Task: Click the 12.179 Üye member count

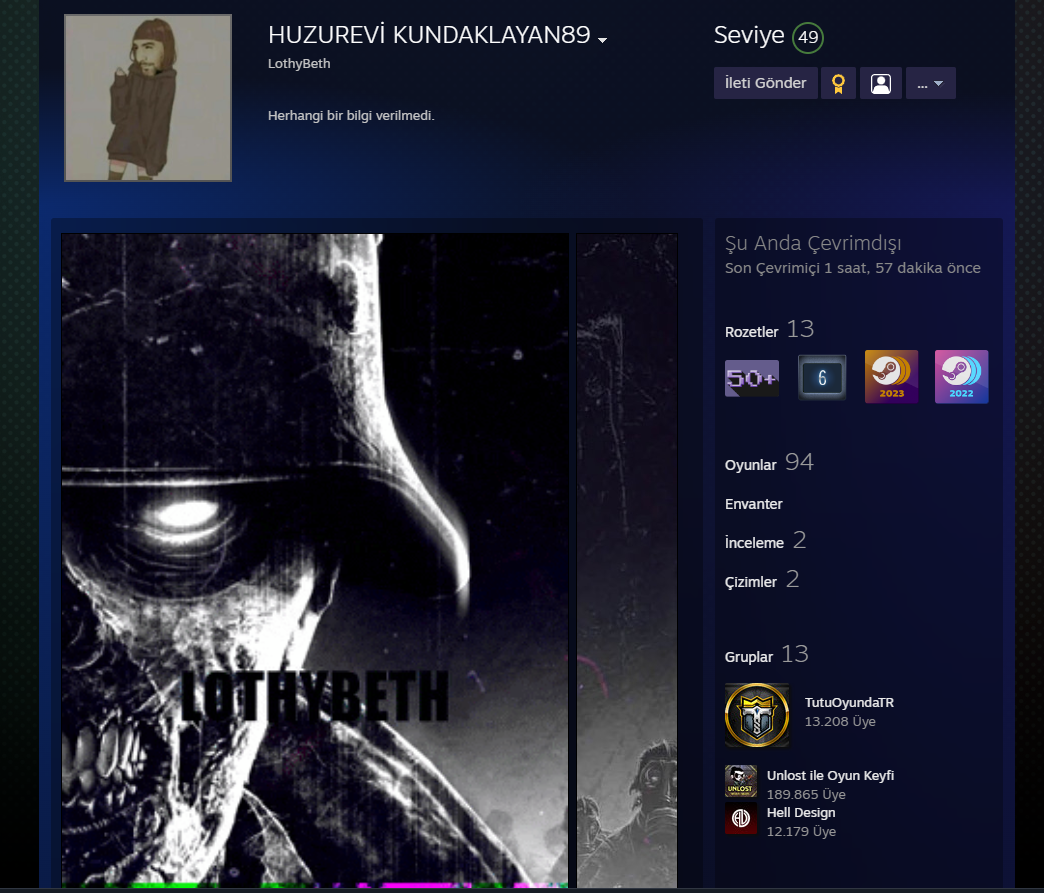Action: click(x=801, y=832)
